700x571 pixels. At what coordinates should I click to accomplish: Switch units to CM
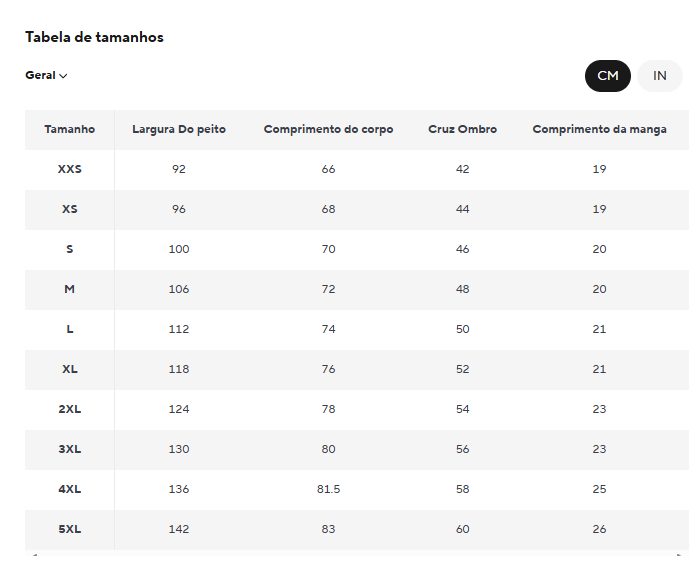(x=608, y=76)
